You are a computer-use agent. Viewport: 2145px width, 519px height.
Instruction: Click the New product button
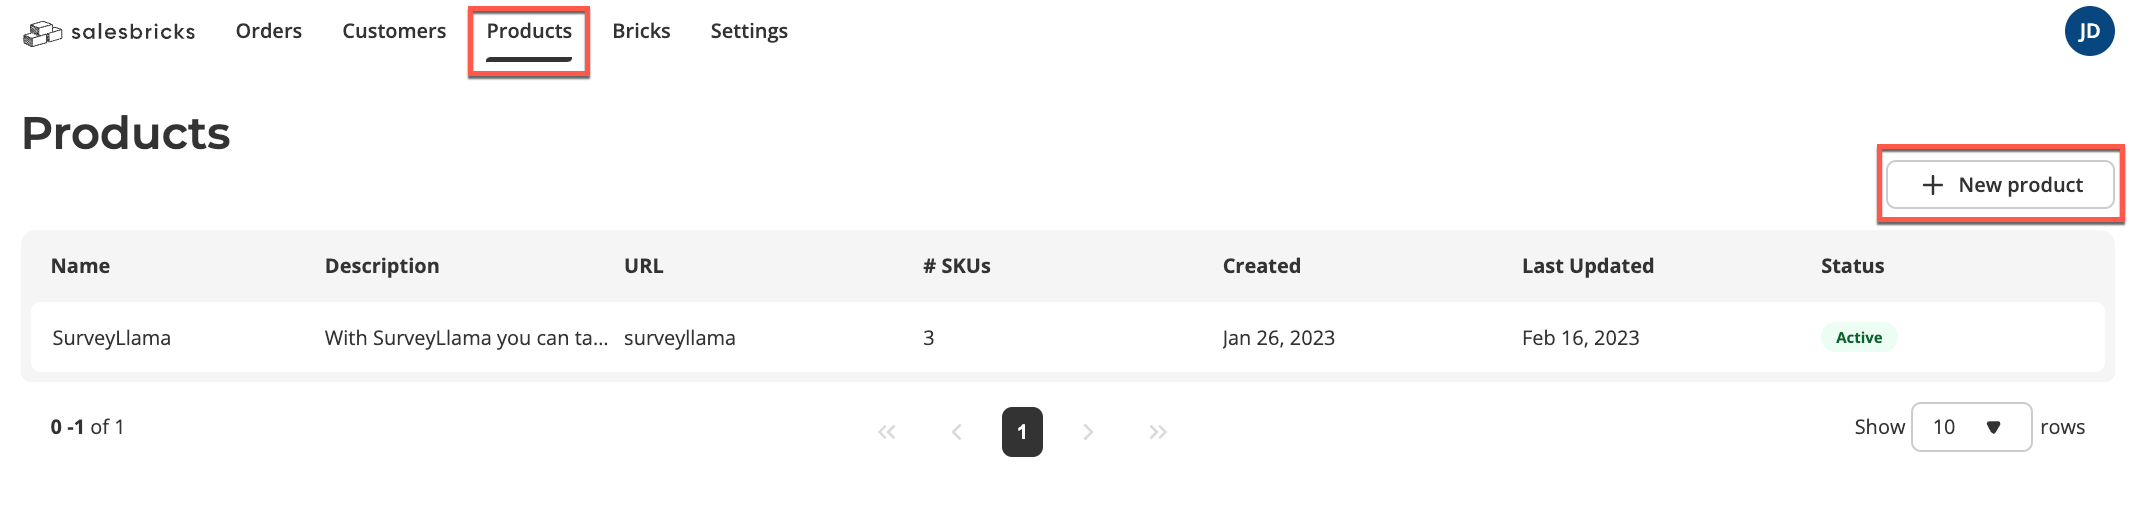coord(2000,185)
